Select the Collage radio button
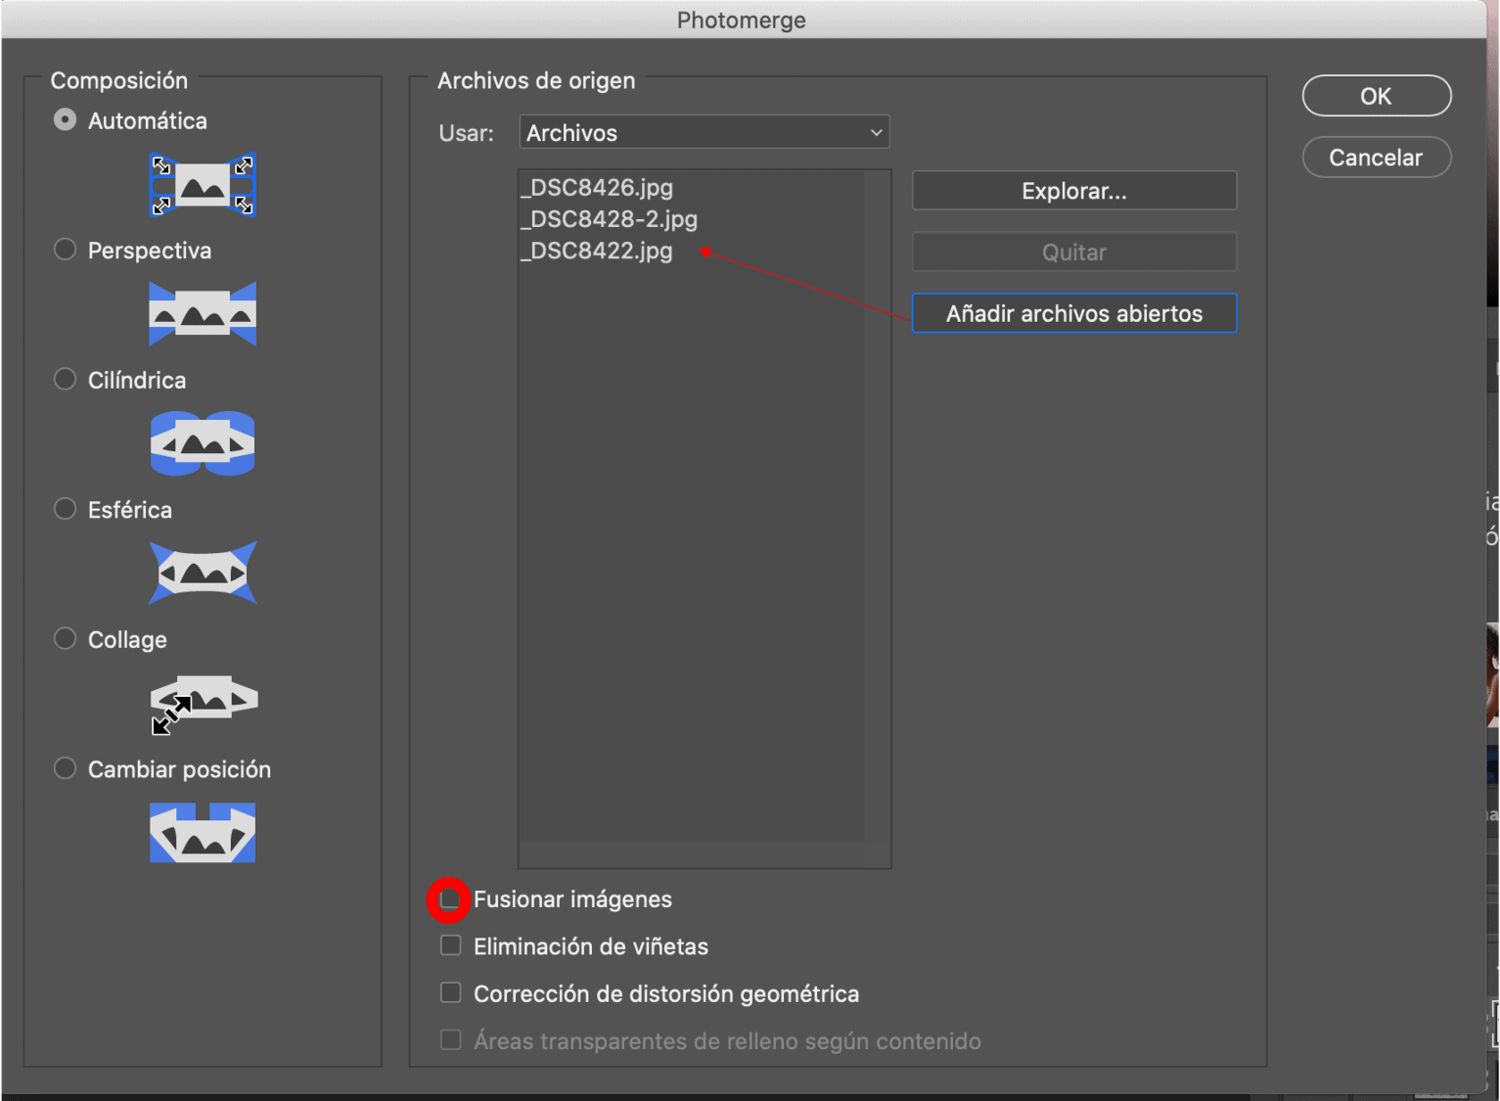Image resolution: width=1500 pixels, height=1101 pixels. point(65,638)
